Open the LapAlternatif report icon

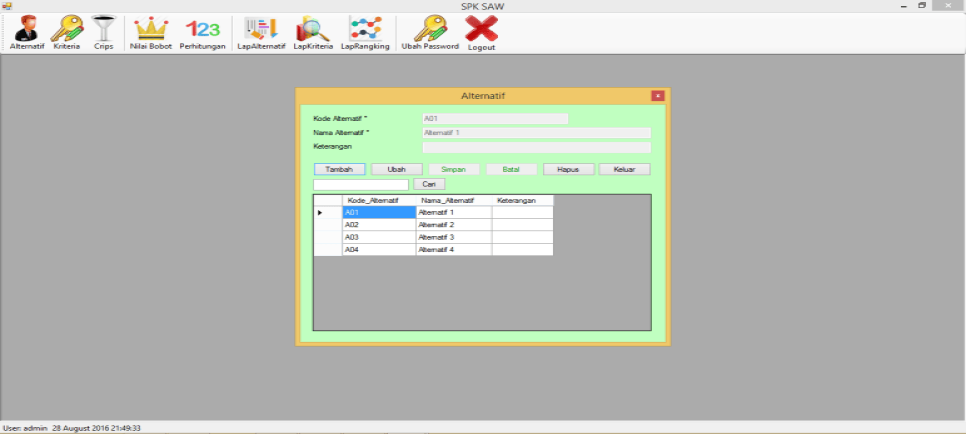click(x=261, y=31)
